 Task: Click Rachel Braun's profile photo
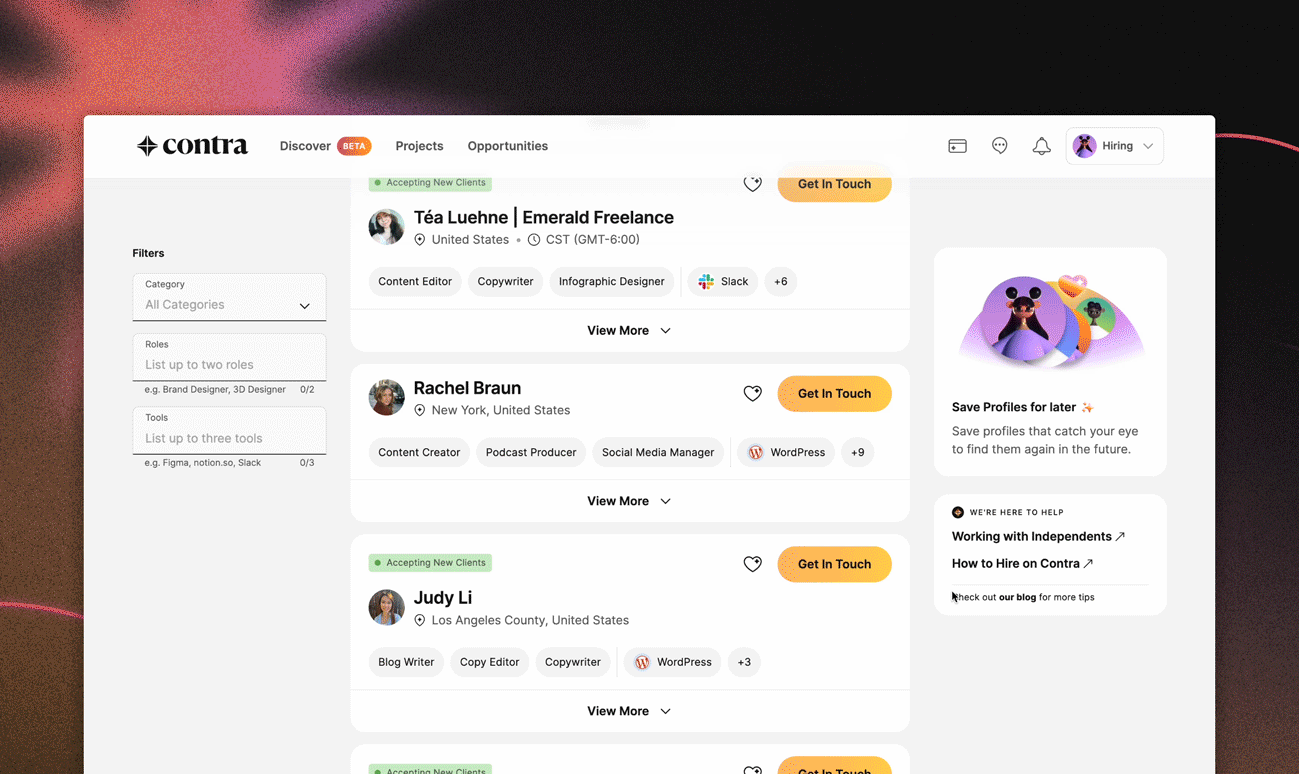pyautogui.click(x=386, y=398)
